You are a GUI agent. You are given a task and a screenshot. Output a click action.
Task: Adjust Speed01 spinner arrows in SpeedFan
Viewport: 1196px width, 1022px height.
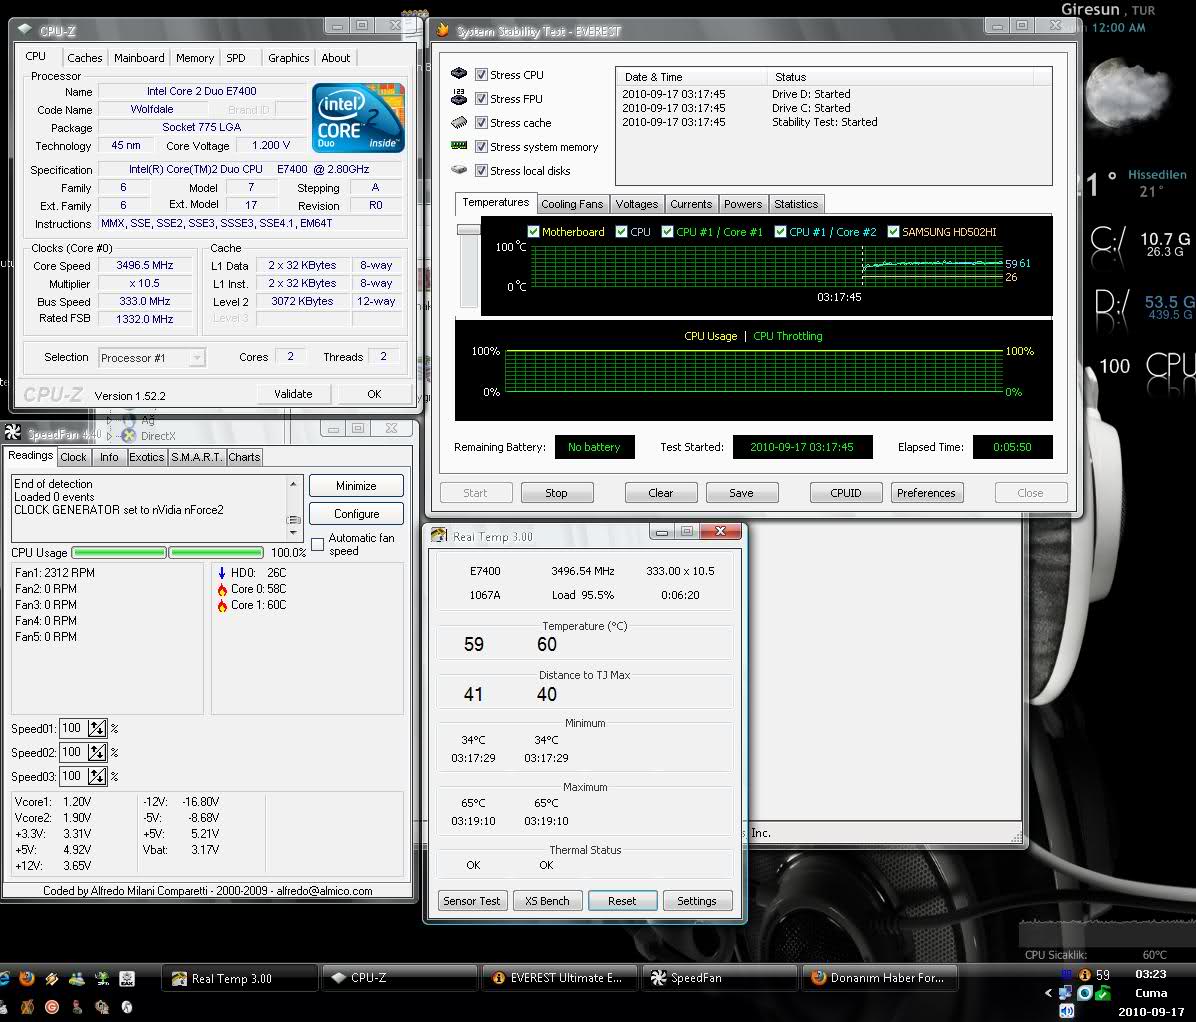click(97, 728)
